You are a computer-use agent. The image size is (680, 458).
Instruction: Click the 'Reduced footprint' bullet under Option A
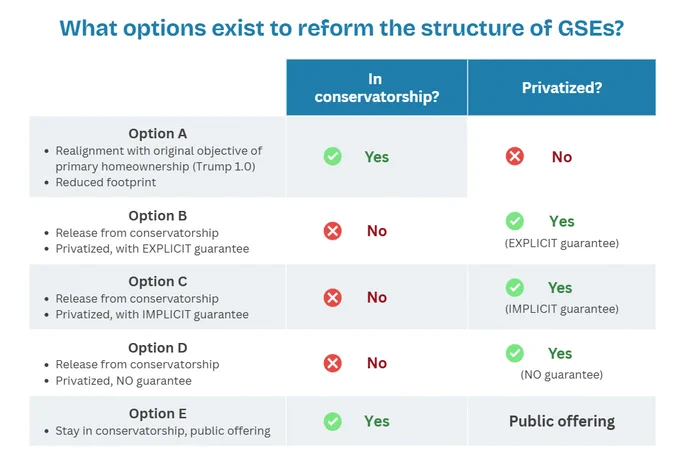pyautogui.click(x=105, y=182)
